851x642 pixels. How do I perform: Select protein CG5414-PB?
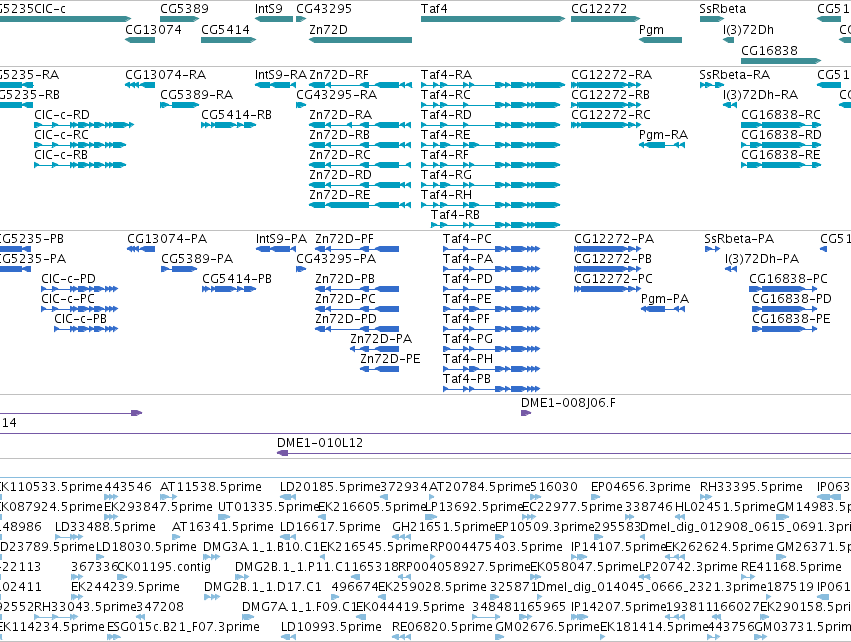229,289
